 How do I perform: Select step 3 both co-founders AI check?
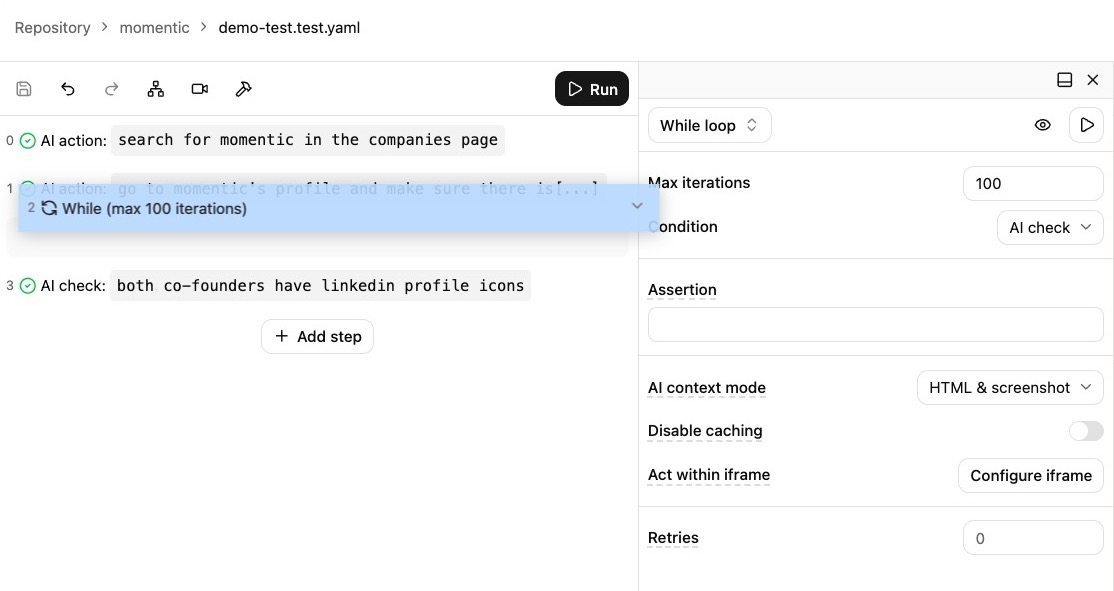tap(320, 286)
